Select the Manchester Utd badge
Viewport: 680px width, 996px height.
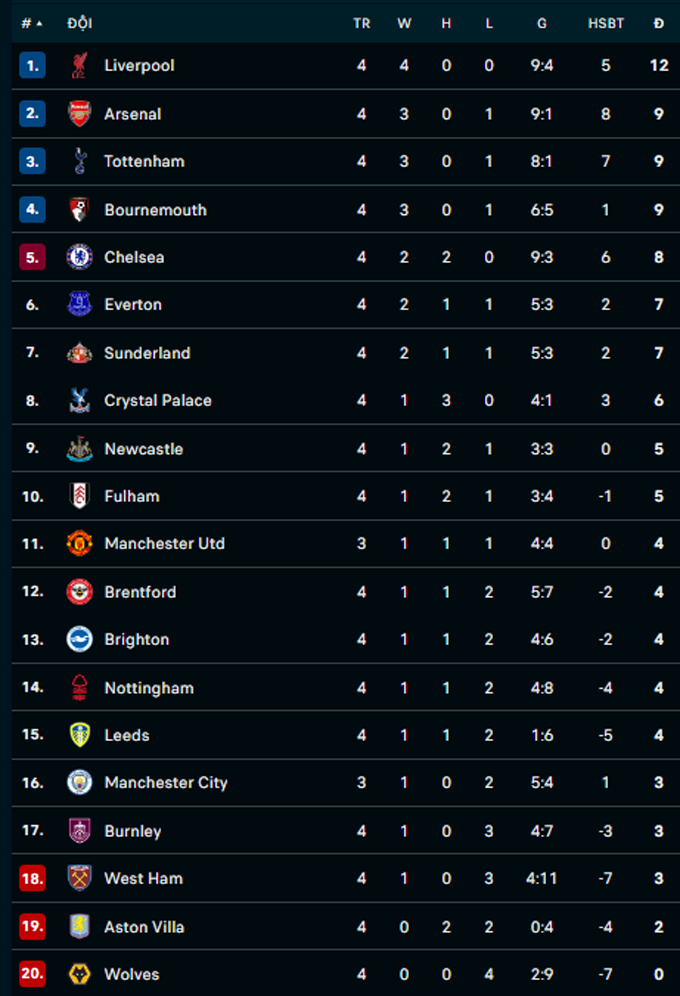(x=79, y=543)
